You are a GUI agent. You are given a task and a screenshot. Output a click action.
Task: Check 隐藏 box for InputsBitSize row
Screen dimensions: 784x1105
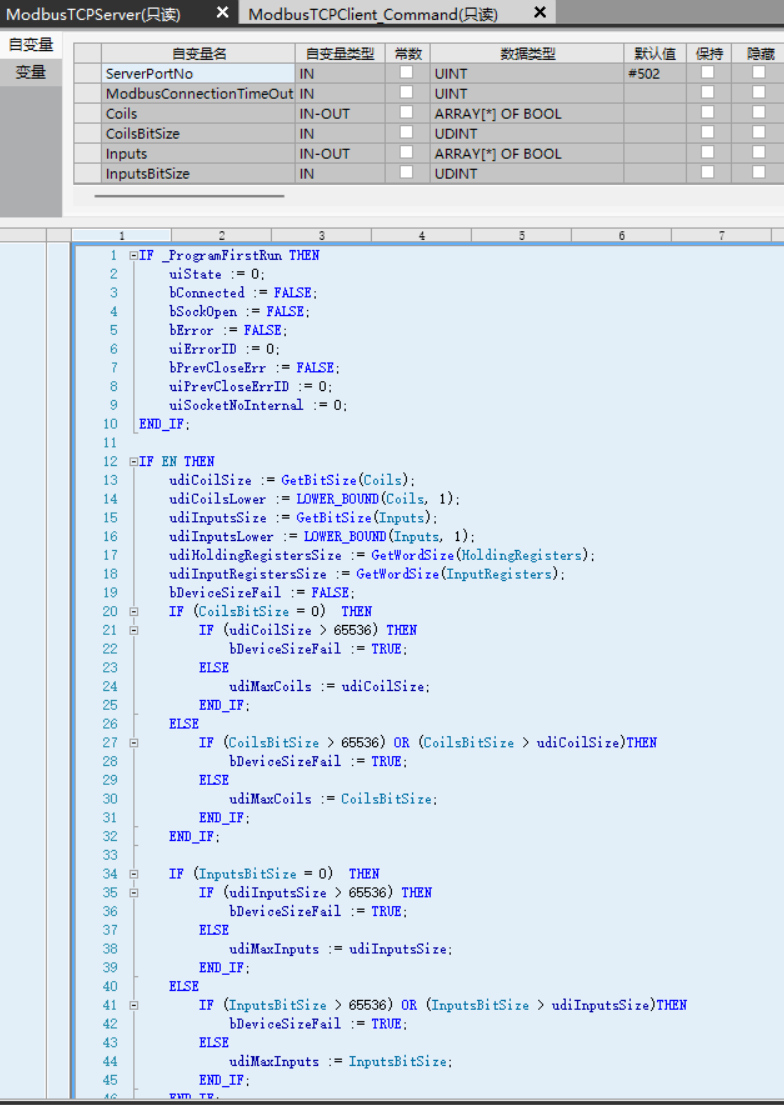(759, 173)
